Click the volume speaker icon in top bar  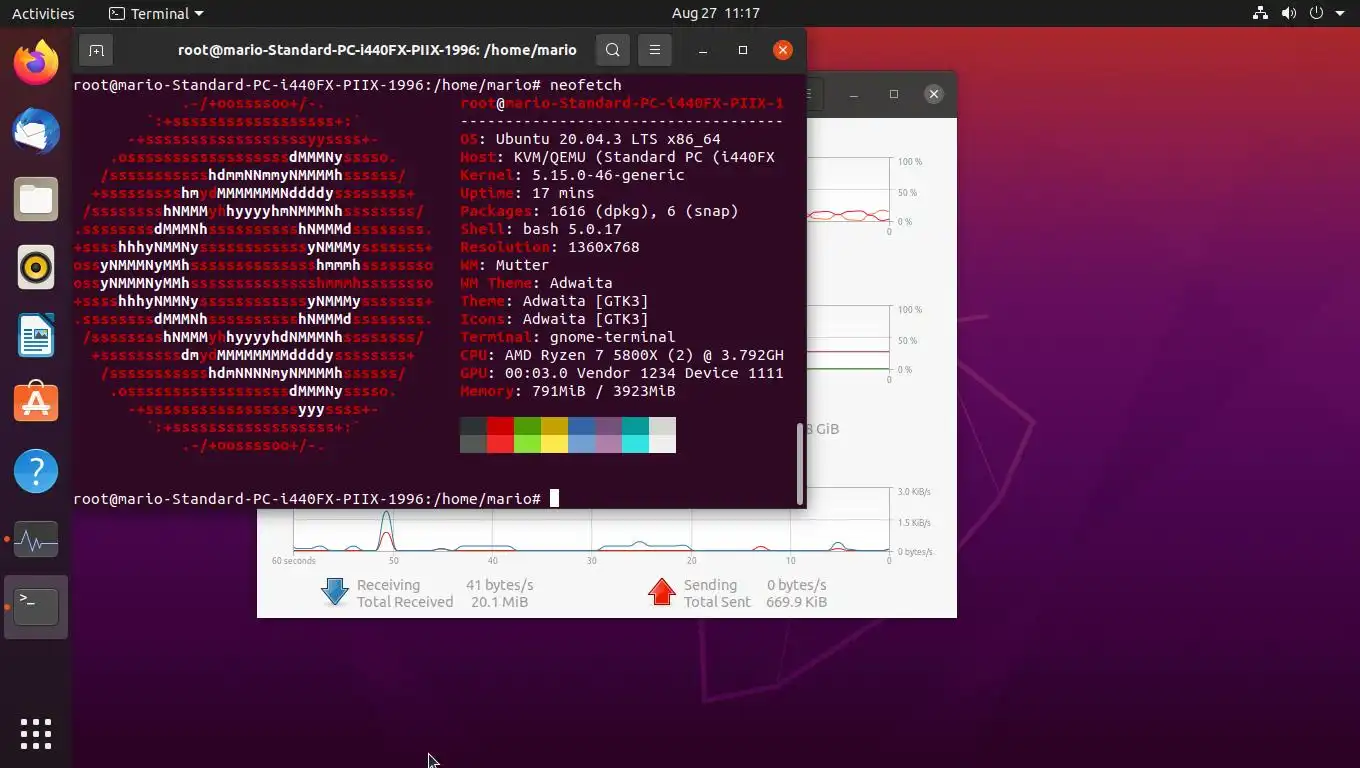pos(1288,14)
